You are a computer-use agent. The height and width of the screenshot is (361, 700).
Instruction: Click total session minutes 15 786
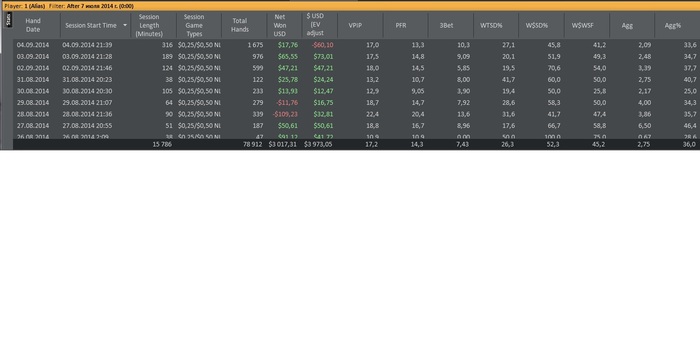click(162, 145)
